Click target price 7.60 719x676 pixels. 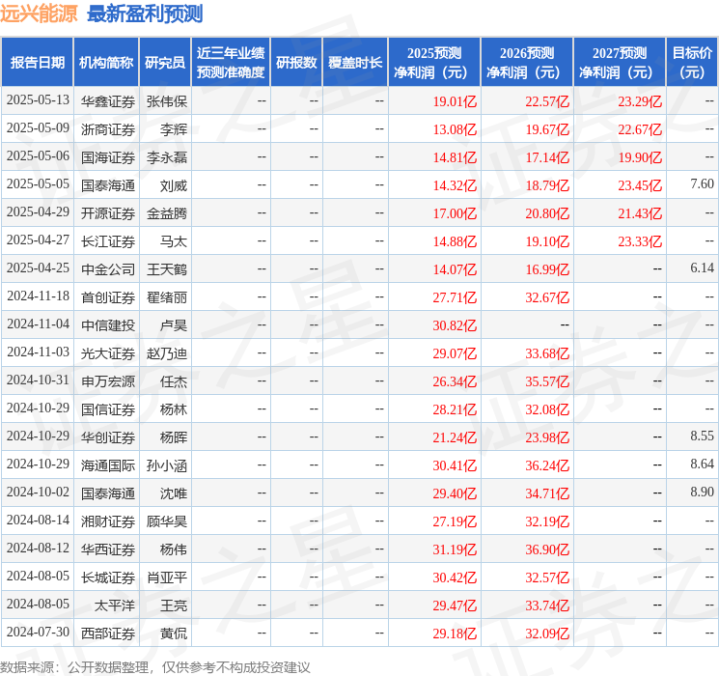coord(702,184)
